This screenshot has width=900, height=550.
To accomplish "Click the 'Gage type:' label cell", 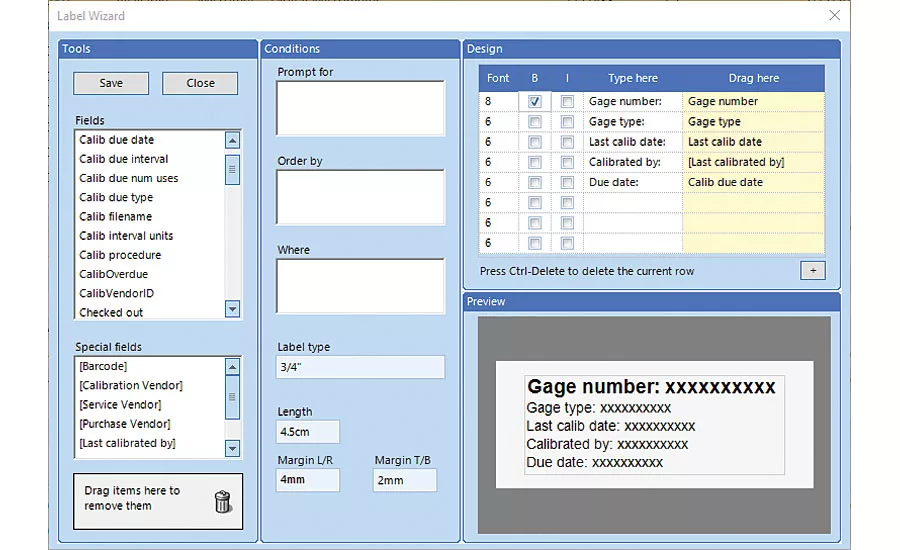I will pyautogui.click(x=633, y=122).
